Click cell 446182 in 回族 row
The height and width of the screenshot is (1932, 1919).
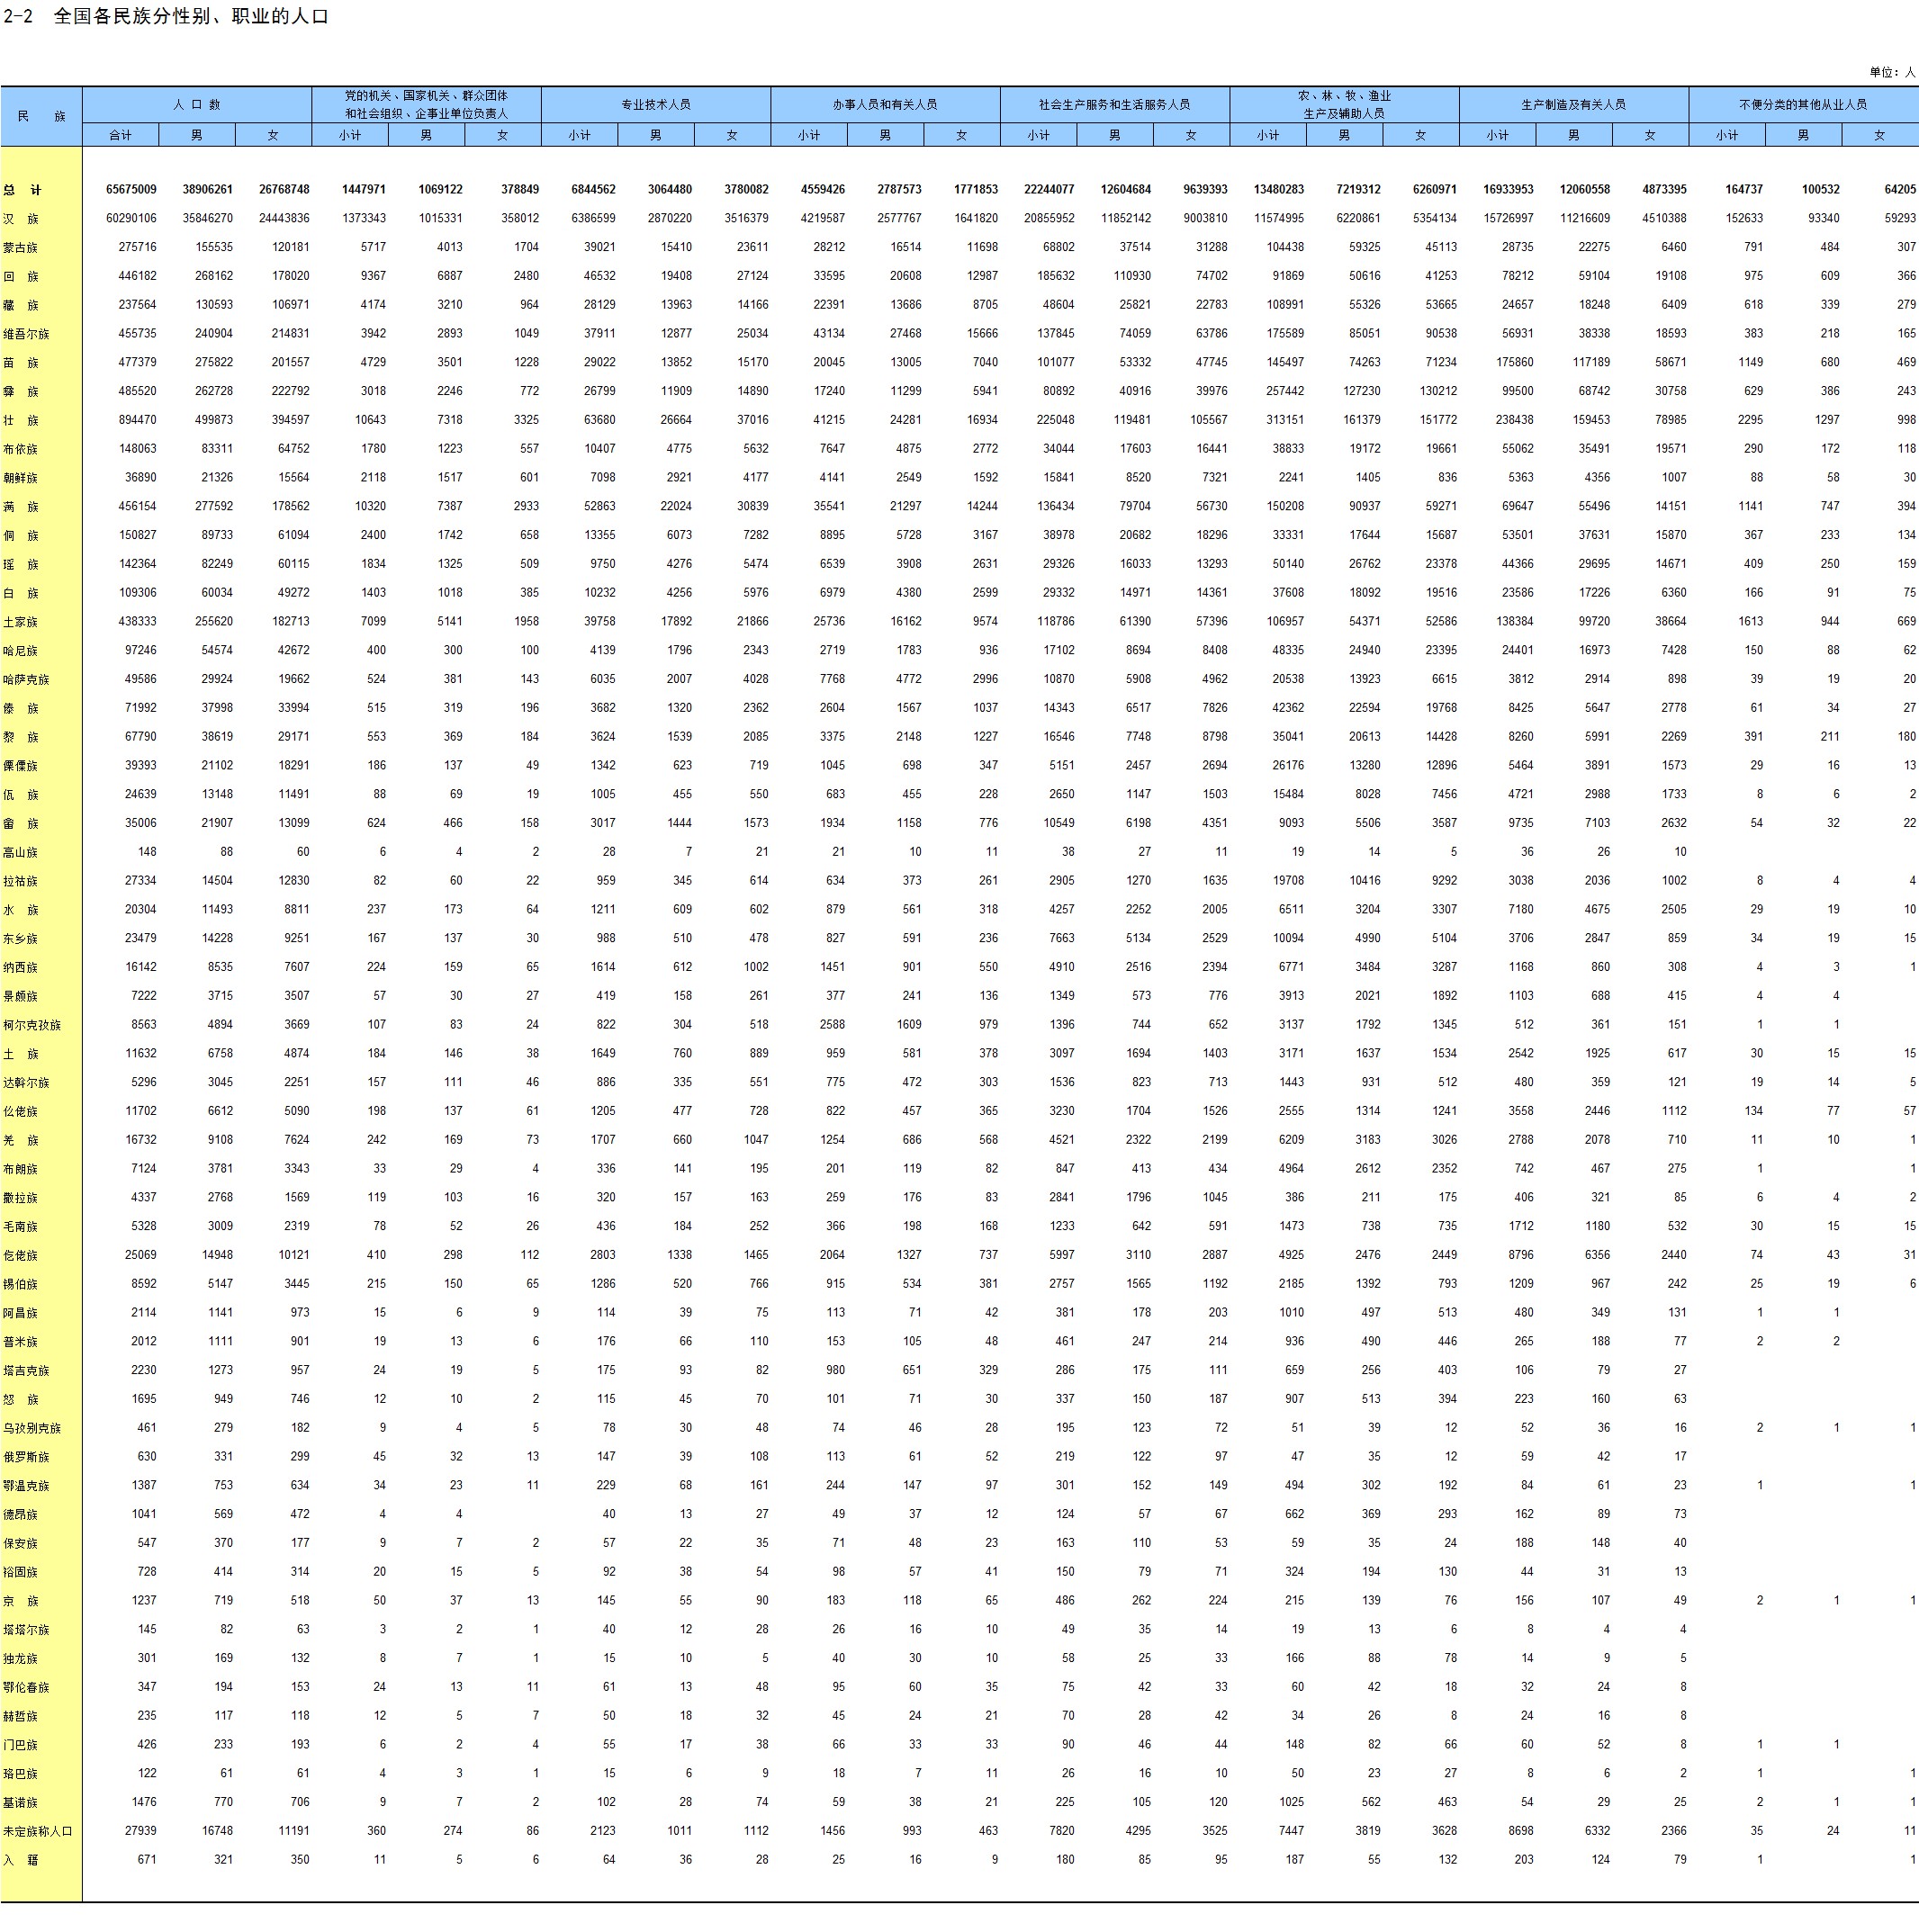click(137, 276)
